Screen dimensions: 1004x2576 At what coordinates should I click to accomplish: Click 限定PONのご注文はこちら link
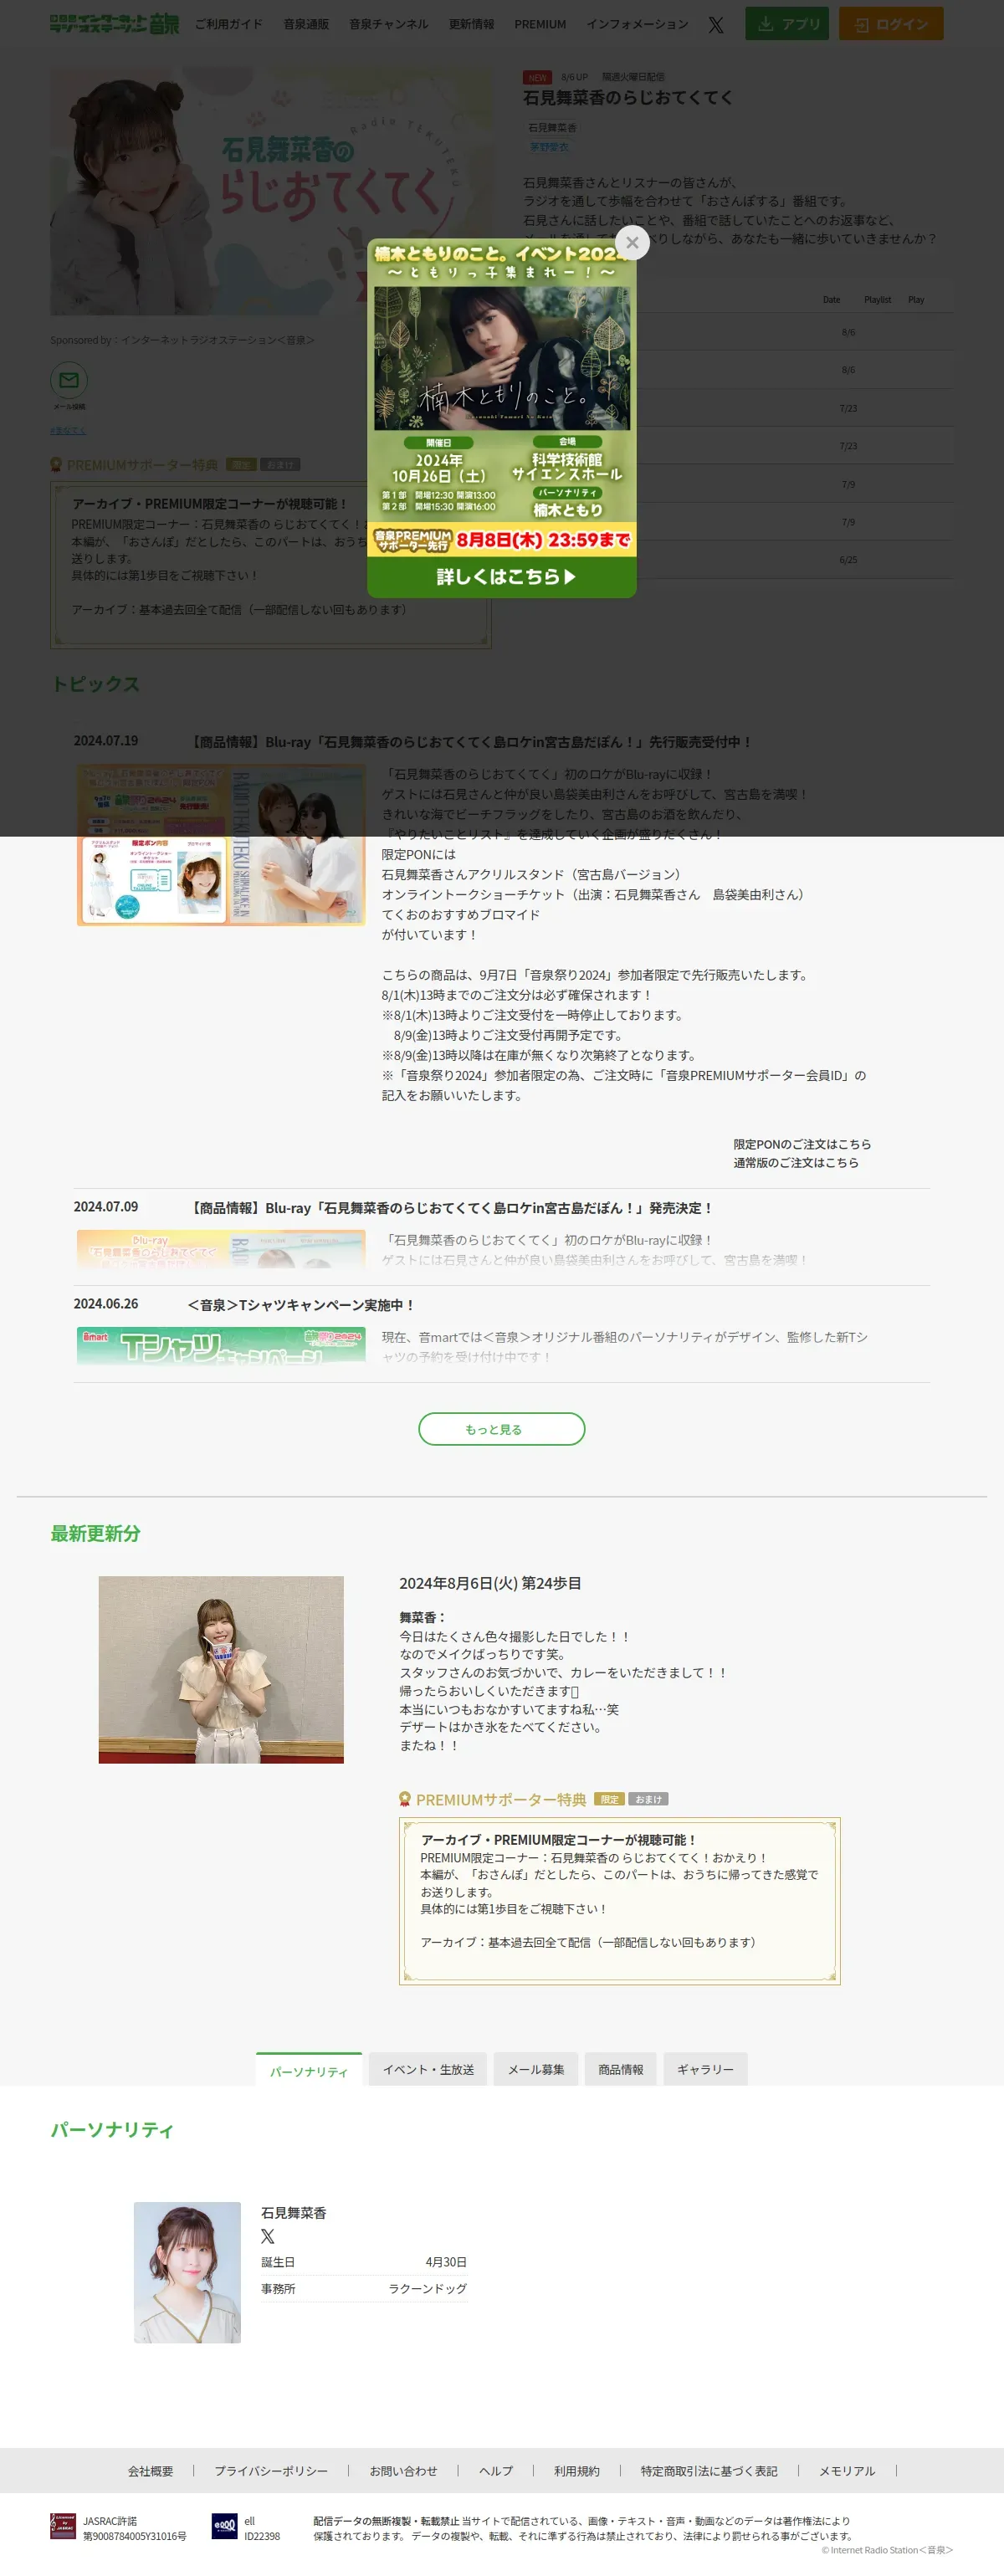click(x=802, y=1144)
